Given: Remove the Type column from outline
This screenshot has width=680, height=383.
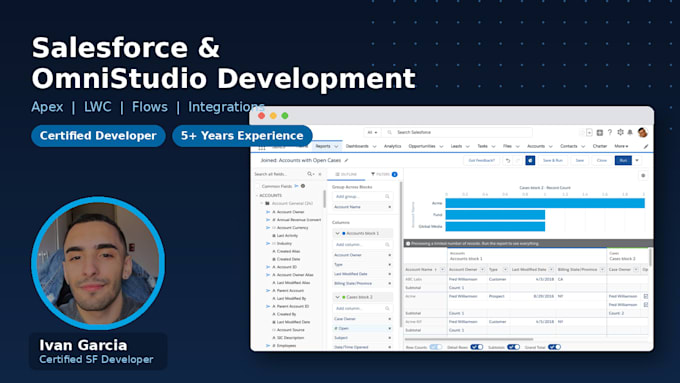Looking at the screenshot, I should tap(389, 264).
